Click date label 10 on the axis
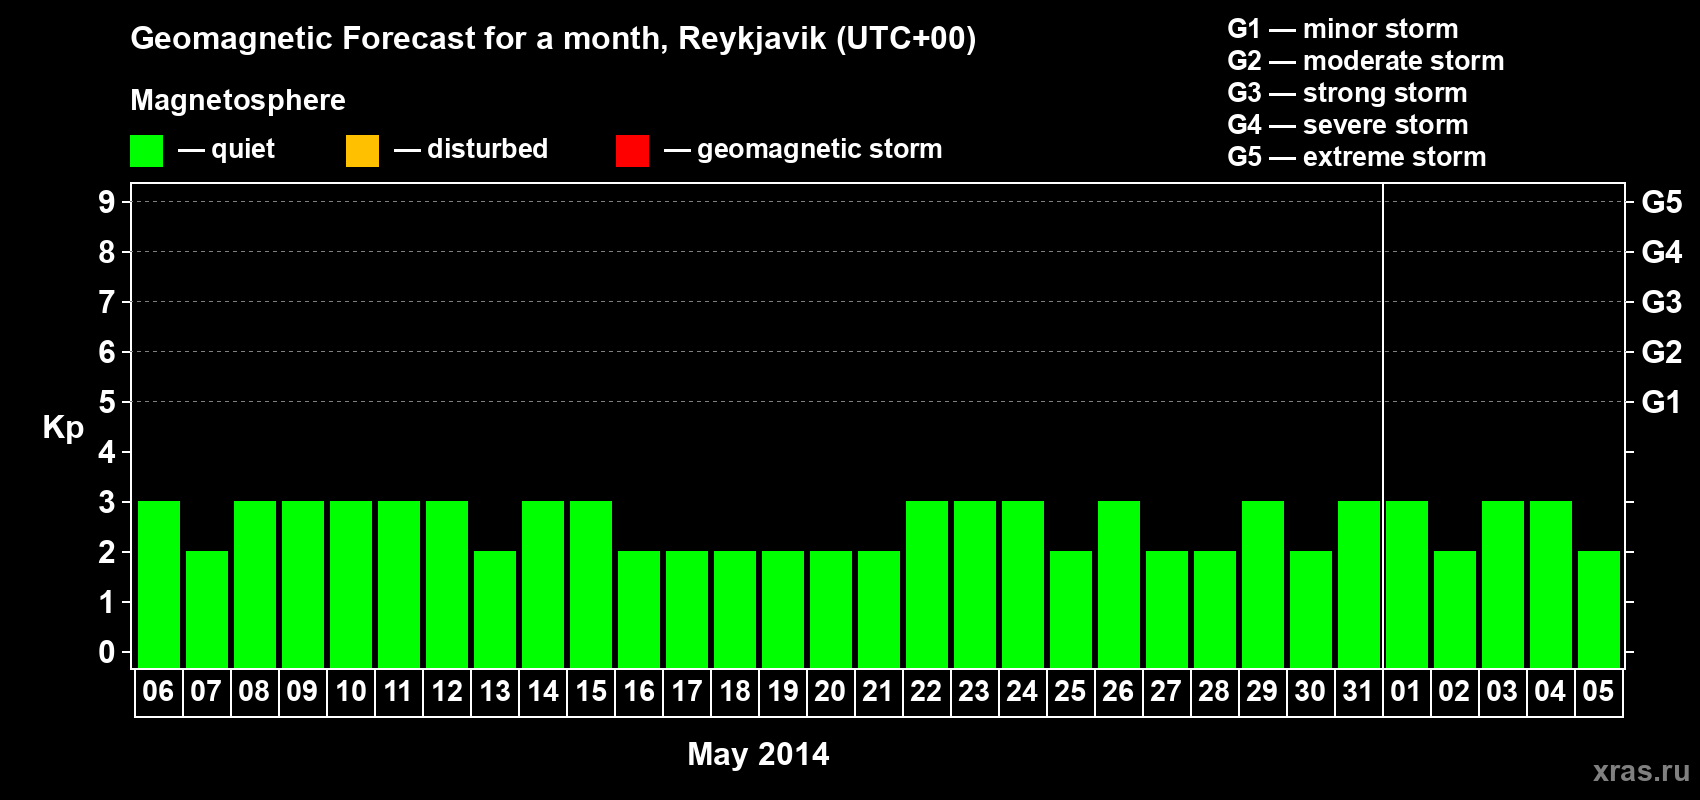The height and width of the screenshot is (800, 1700). click(x=351, y=691)
